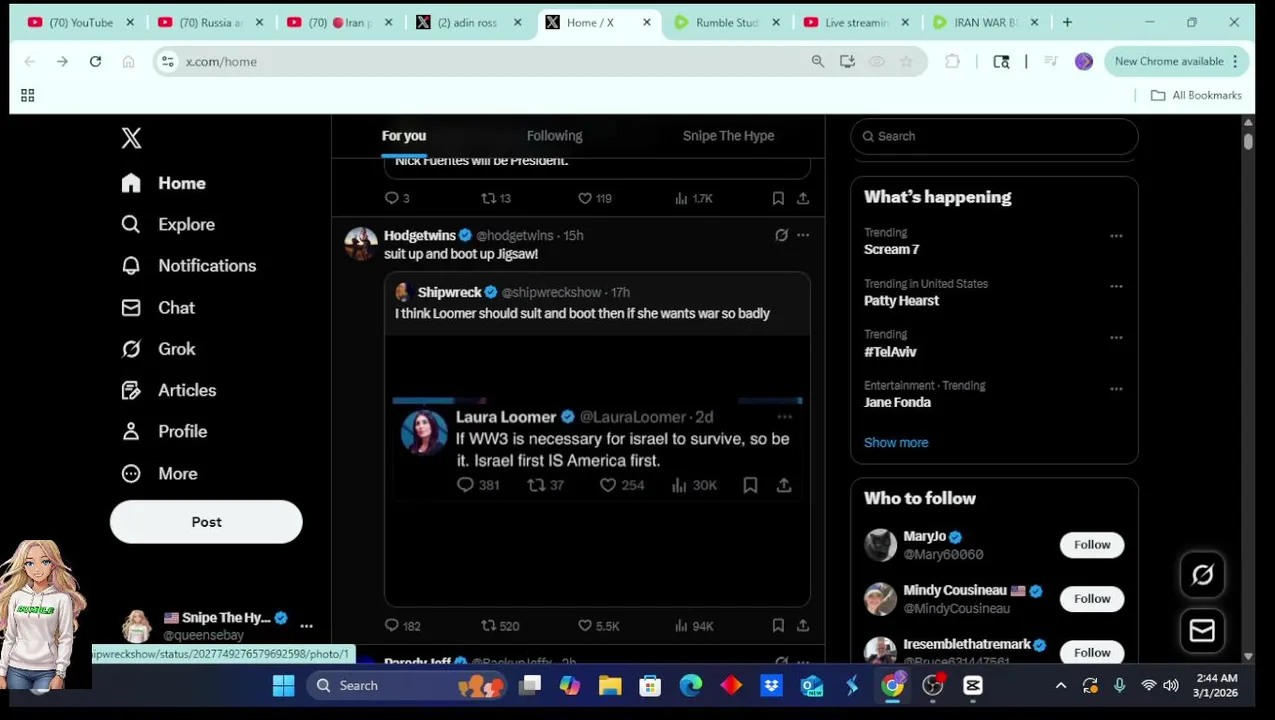
Task: Follow Iresemblethatremark
Action: (x=1092, y=653)
